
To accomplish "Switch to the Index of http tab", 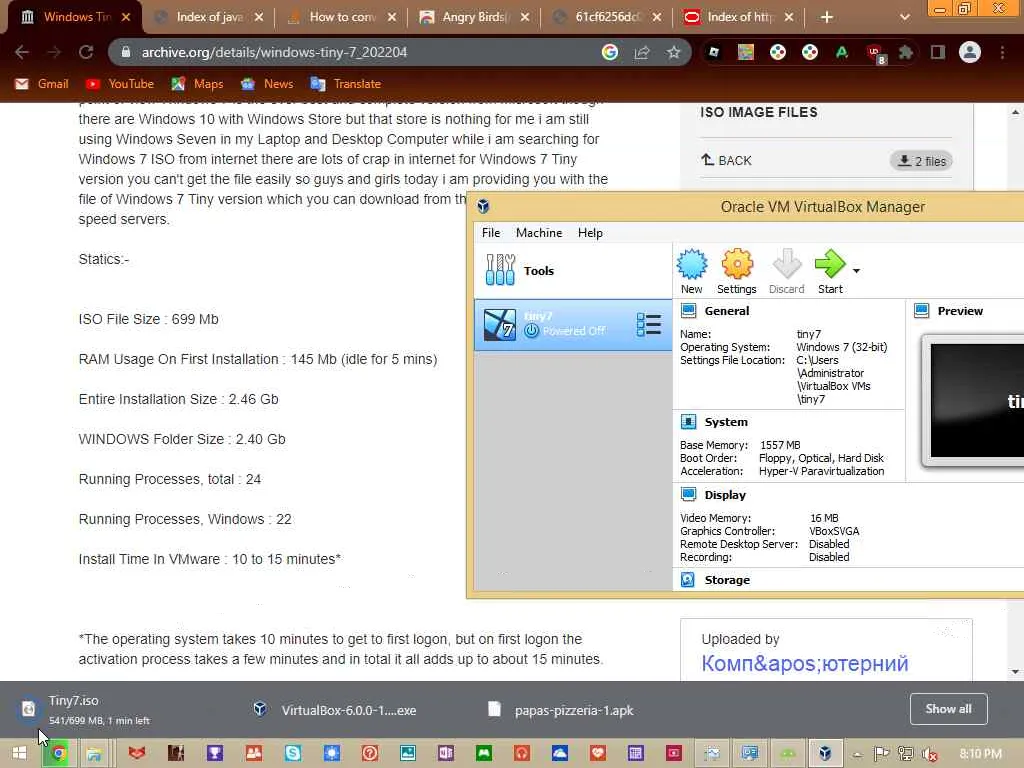I will (740, 17).
